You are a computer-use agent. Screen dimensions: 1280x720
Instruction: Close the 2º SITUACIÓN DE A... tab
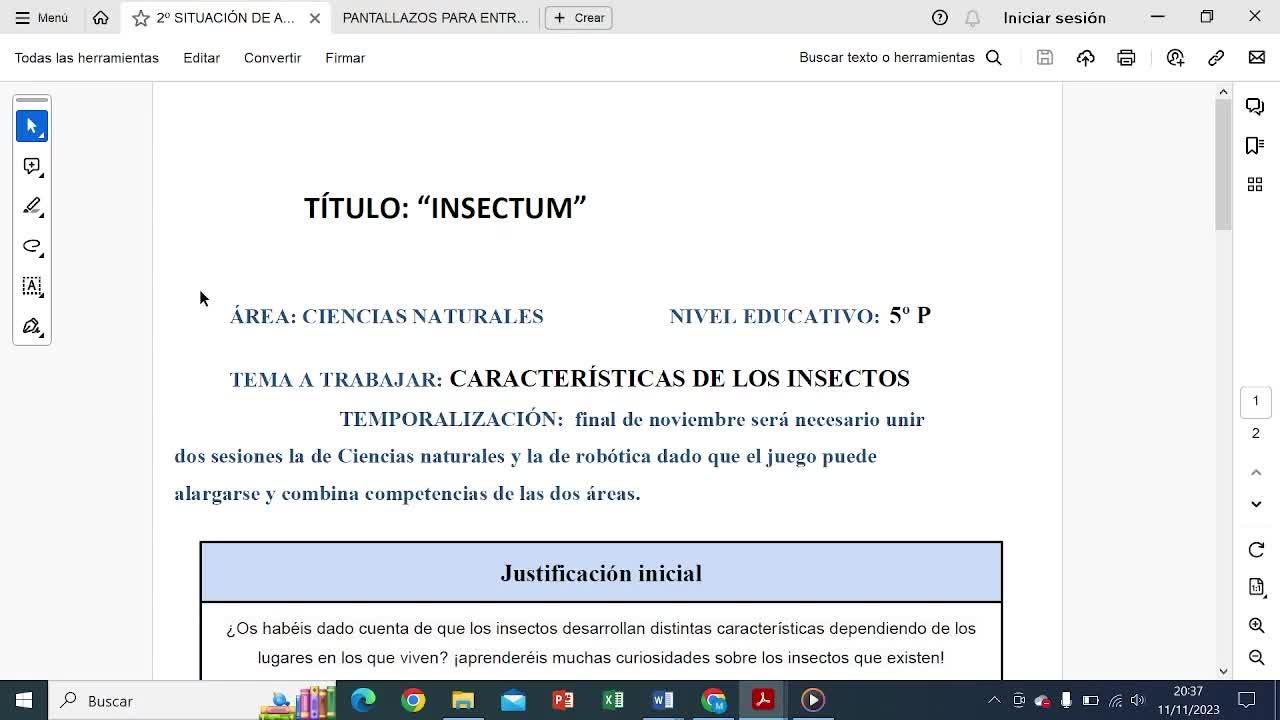315,18
